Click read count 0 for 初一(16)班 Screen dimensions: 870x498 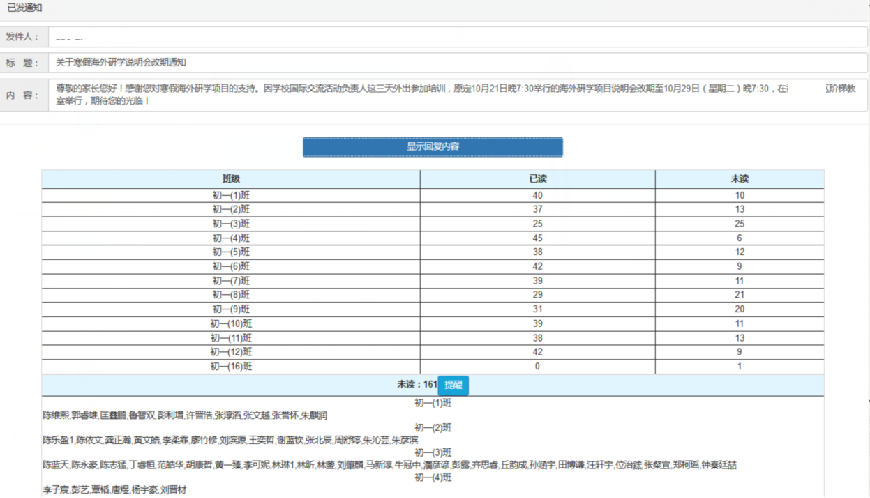(x=537, y=367)
